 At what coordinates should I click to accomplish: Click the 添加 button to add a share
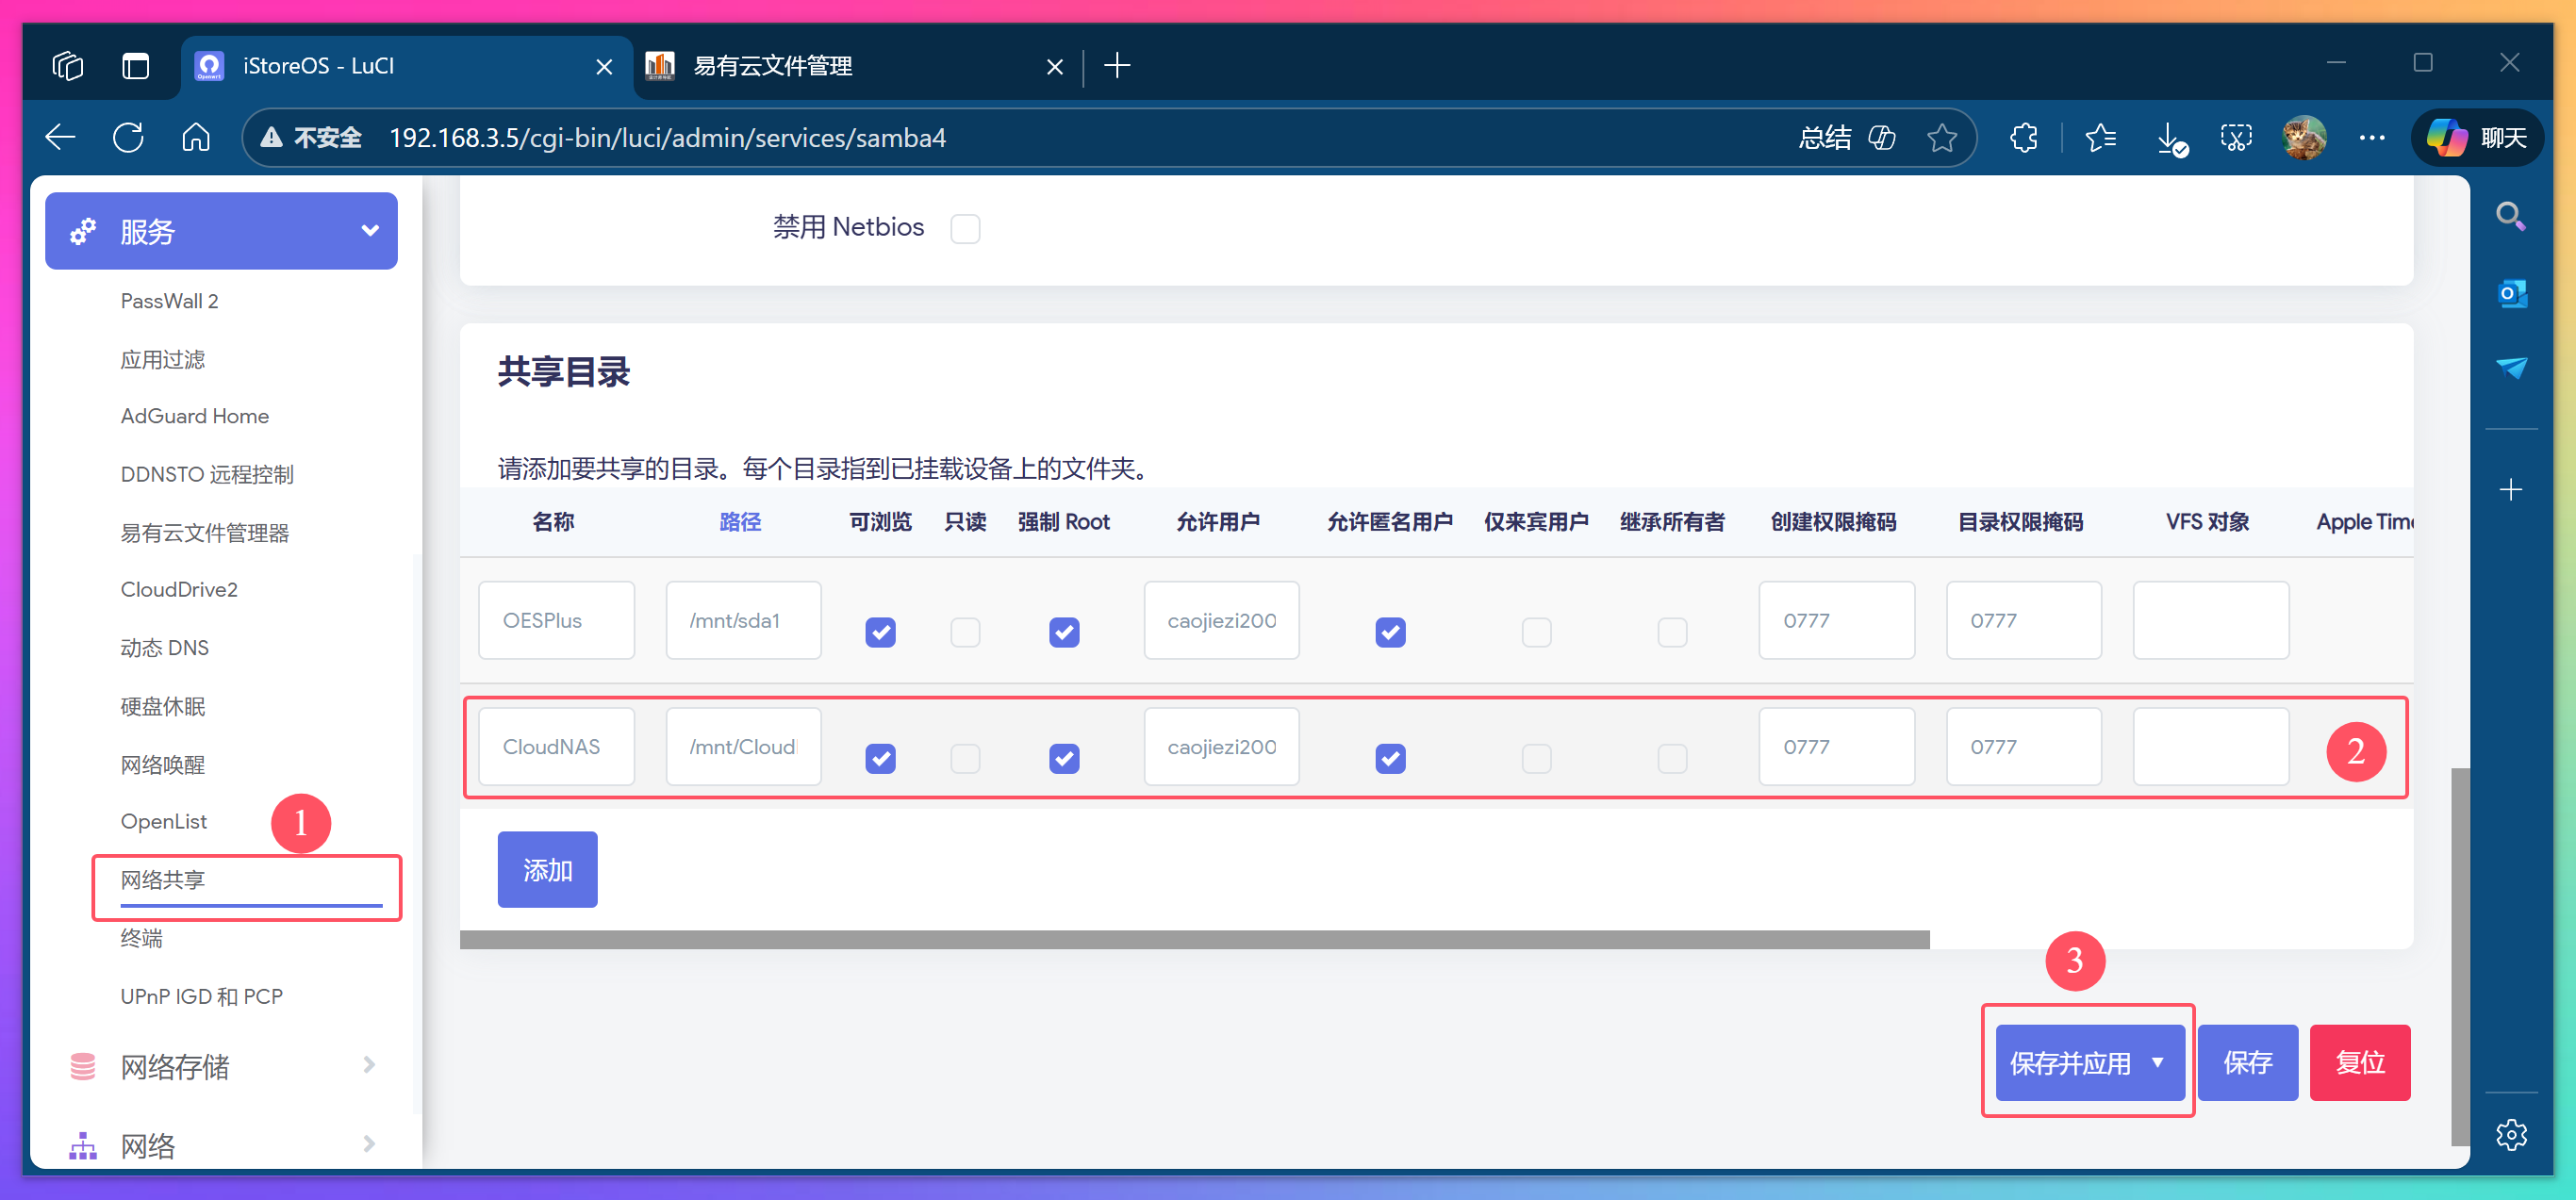(546, 869)
